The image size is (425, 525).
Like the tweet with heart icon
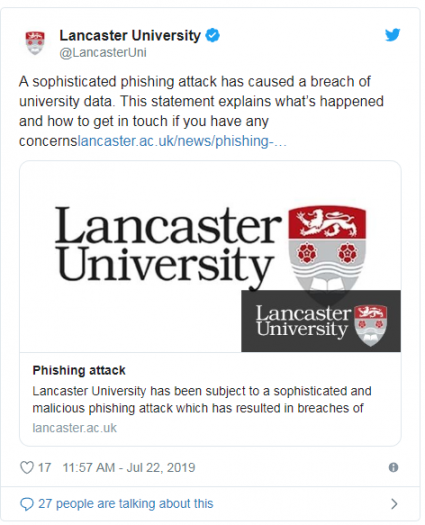[x=27, y=467]
